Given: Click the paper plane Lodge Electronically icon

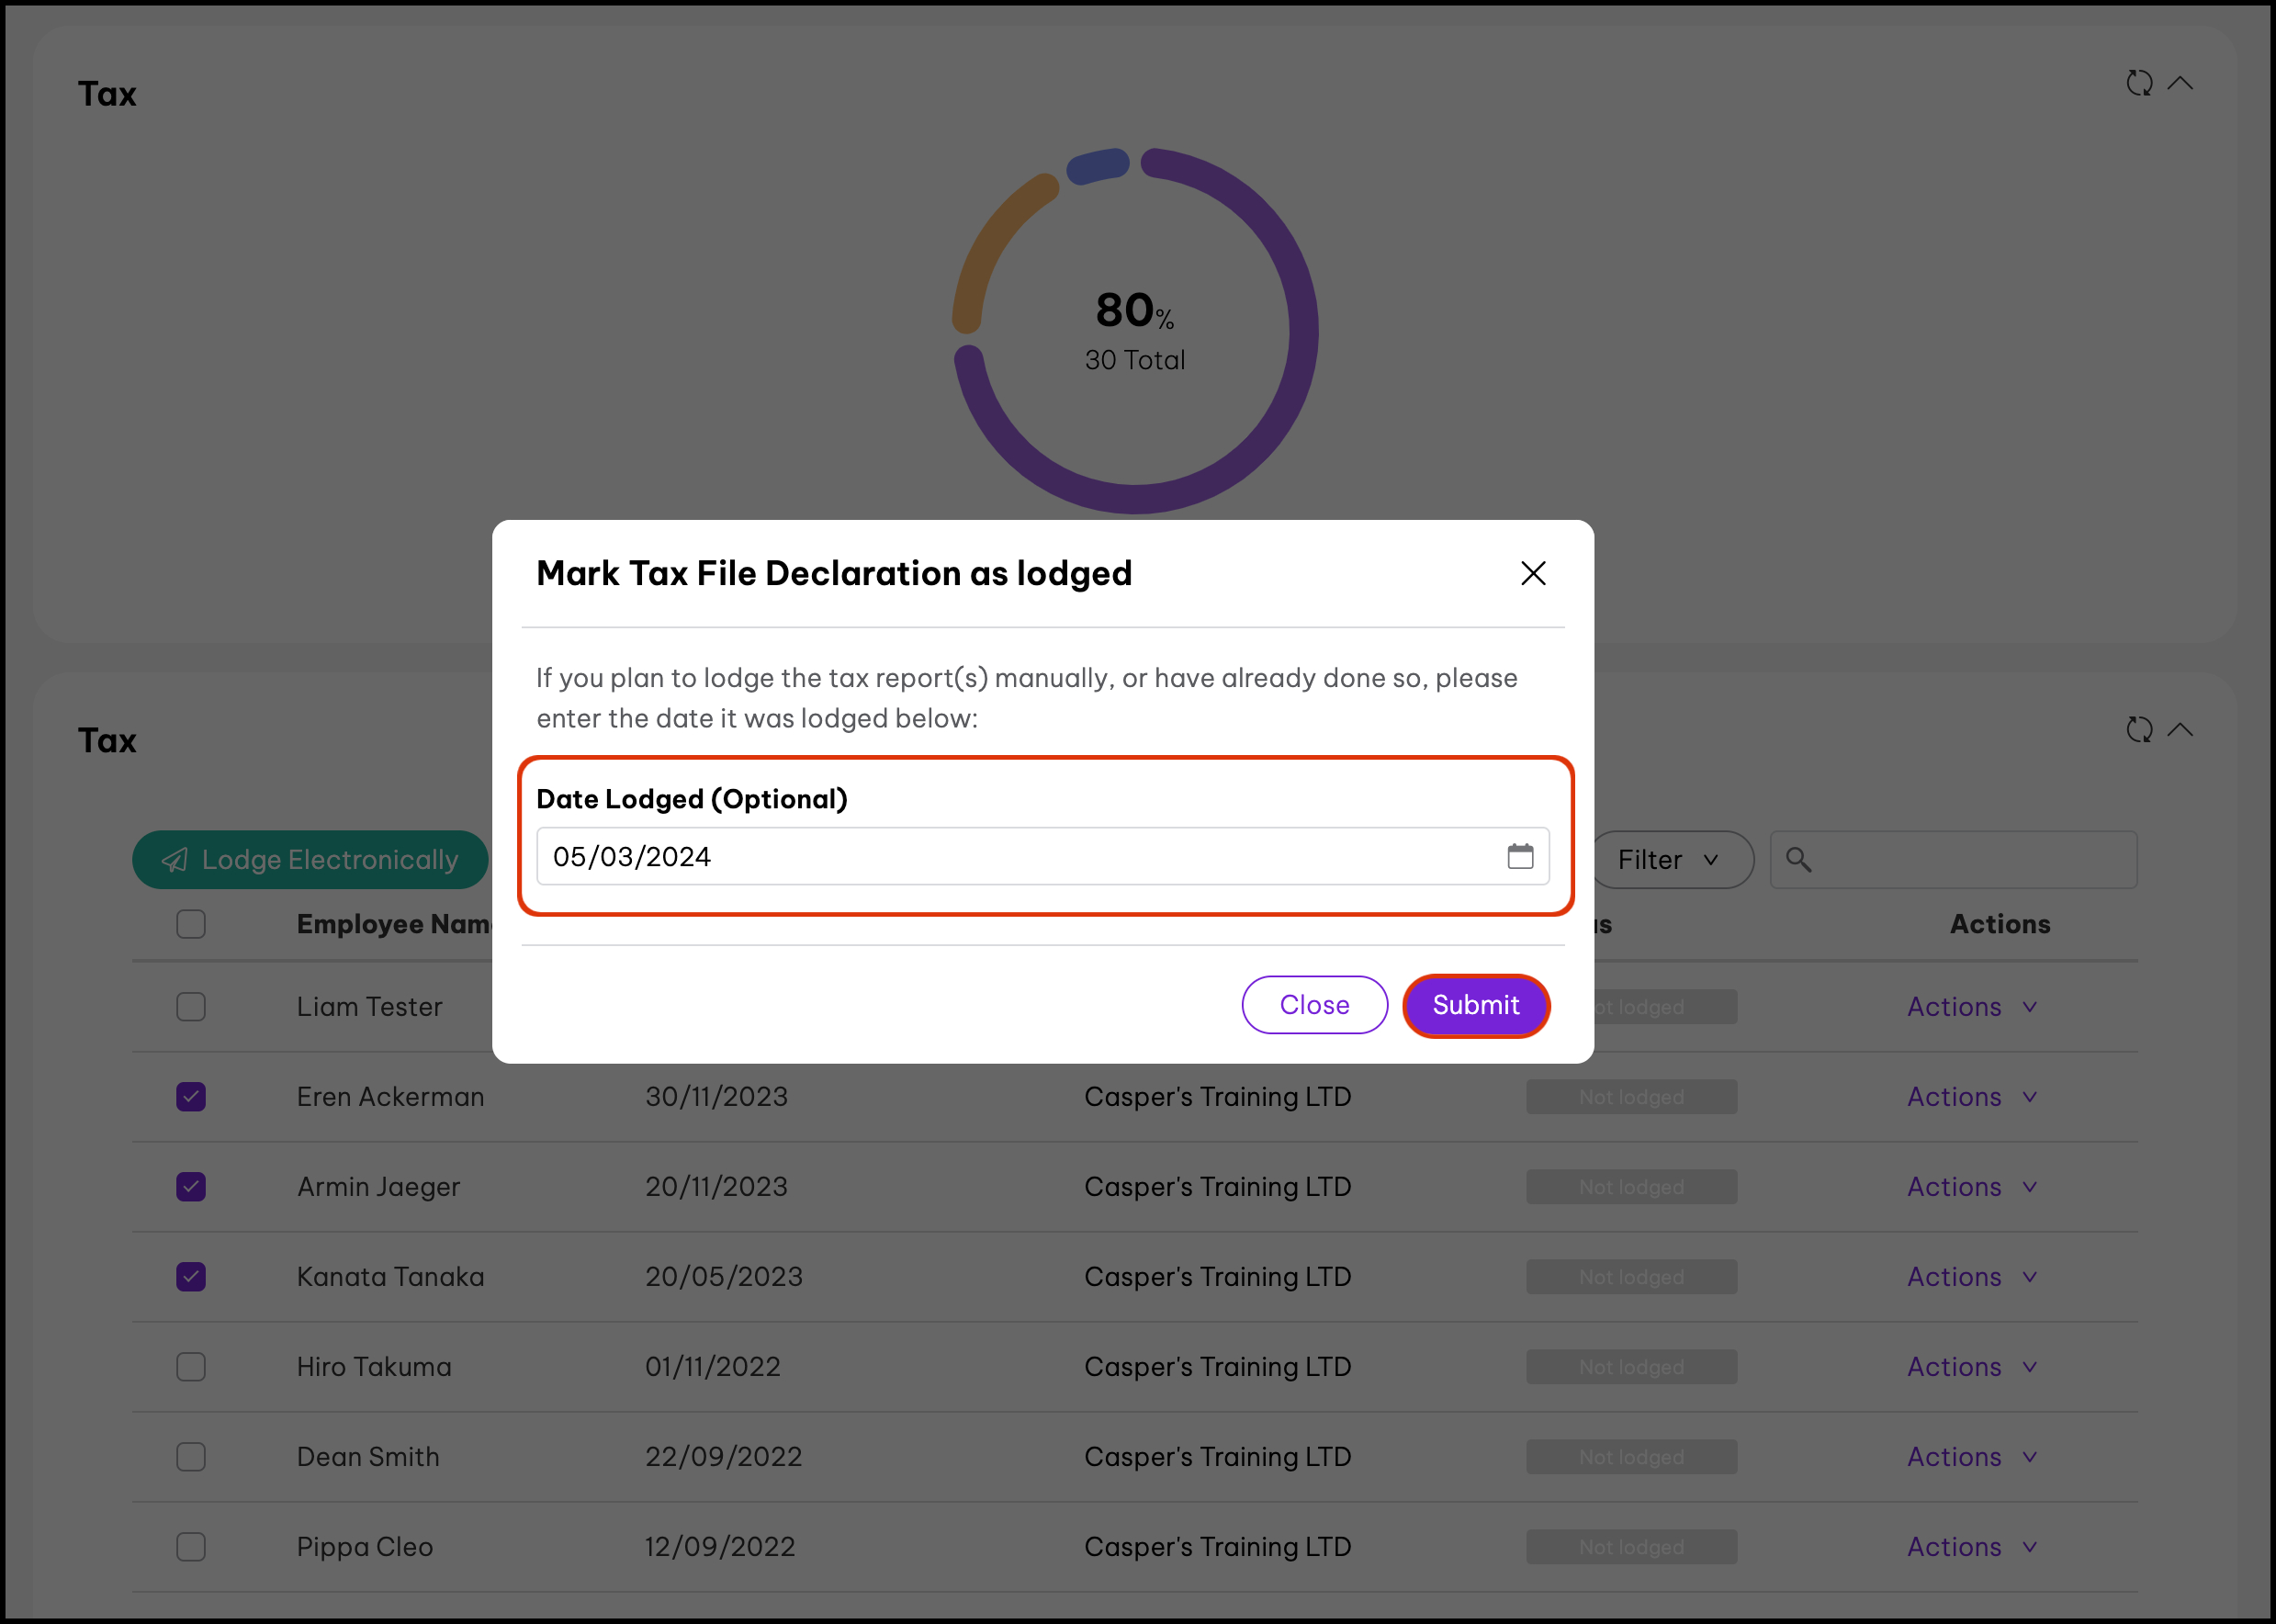Looking at the screenshot, I should coord(175,860).
